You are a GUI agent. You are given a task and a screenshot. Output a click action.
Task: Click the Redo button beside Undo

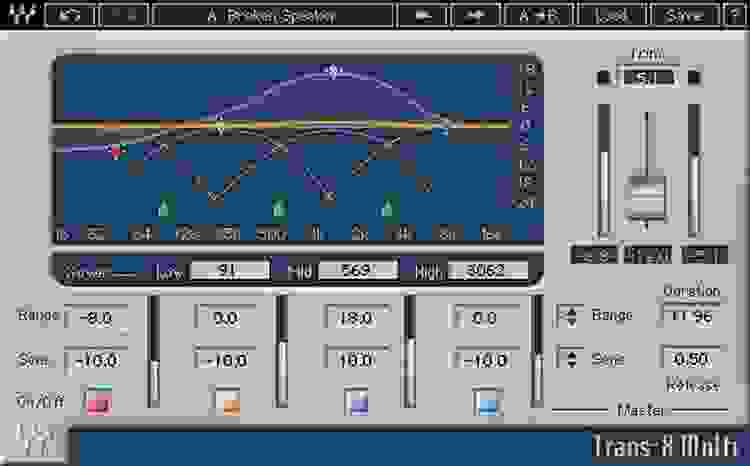[125, 16]
